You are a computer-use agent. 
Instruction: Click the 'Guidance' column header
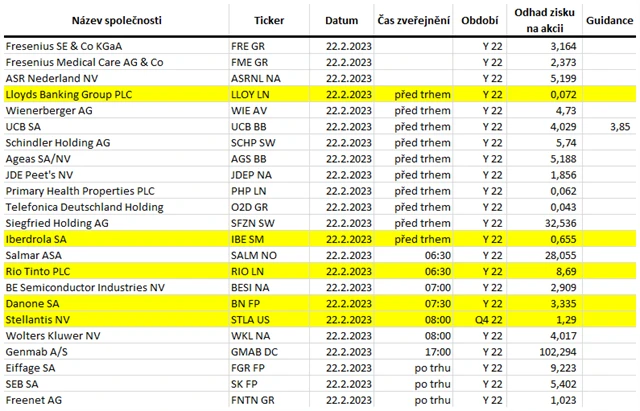coord(609,20)
